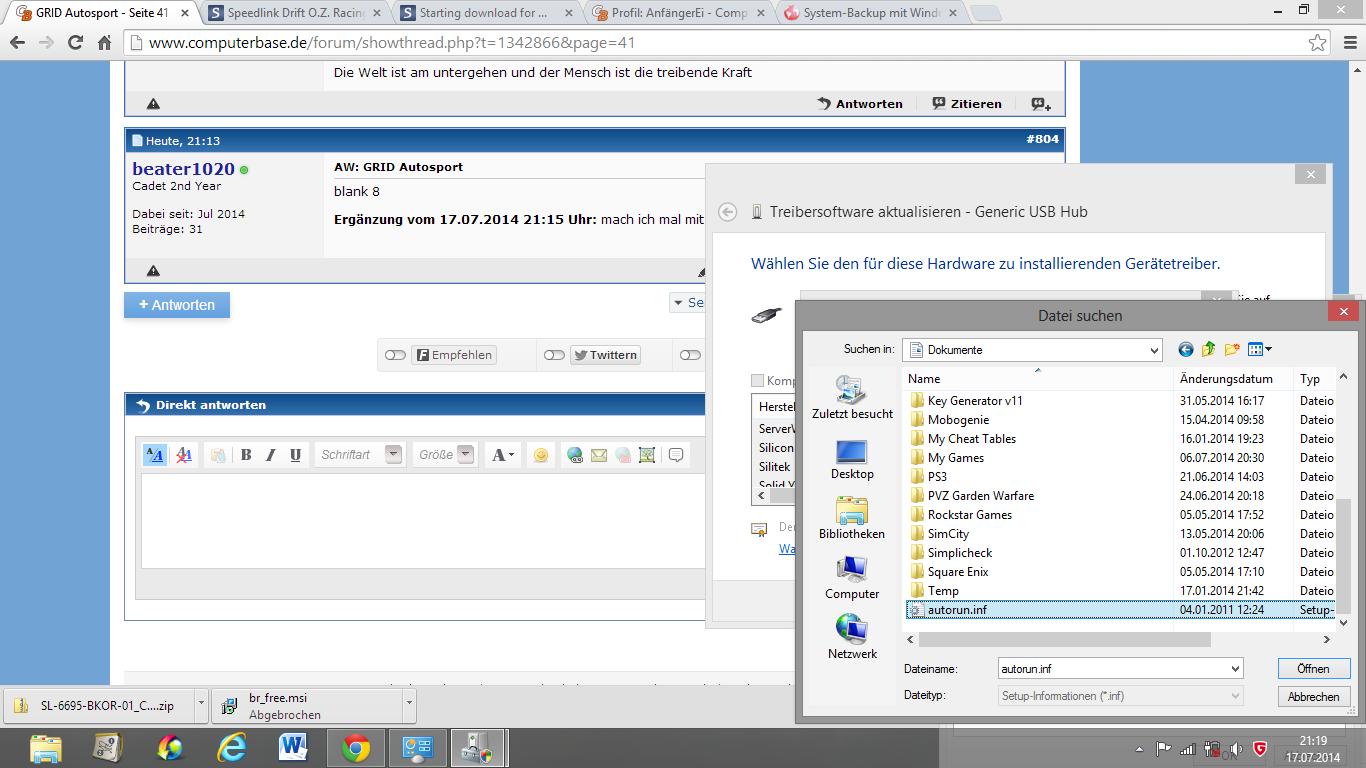The image size is (1366, 768).
Task: Click the + Antworten button
Action: [x=177, y=305]
